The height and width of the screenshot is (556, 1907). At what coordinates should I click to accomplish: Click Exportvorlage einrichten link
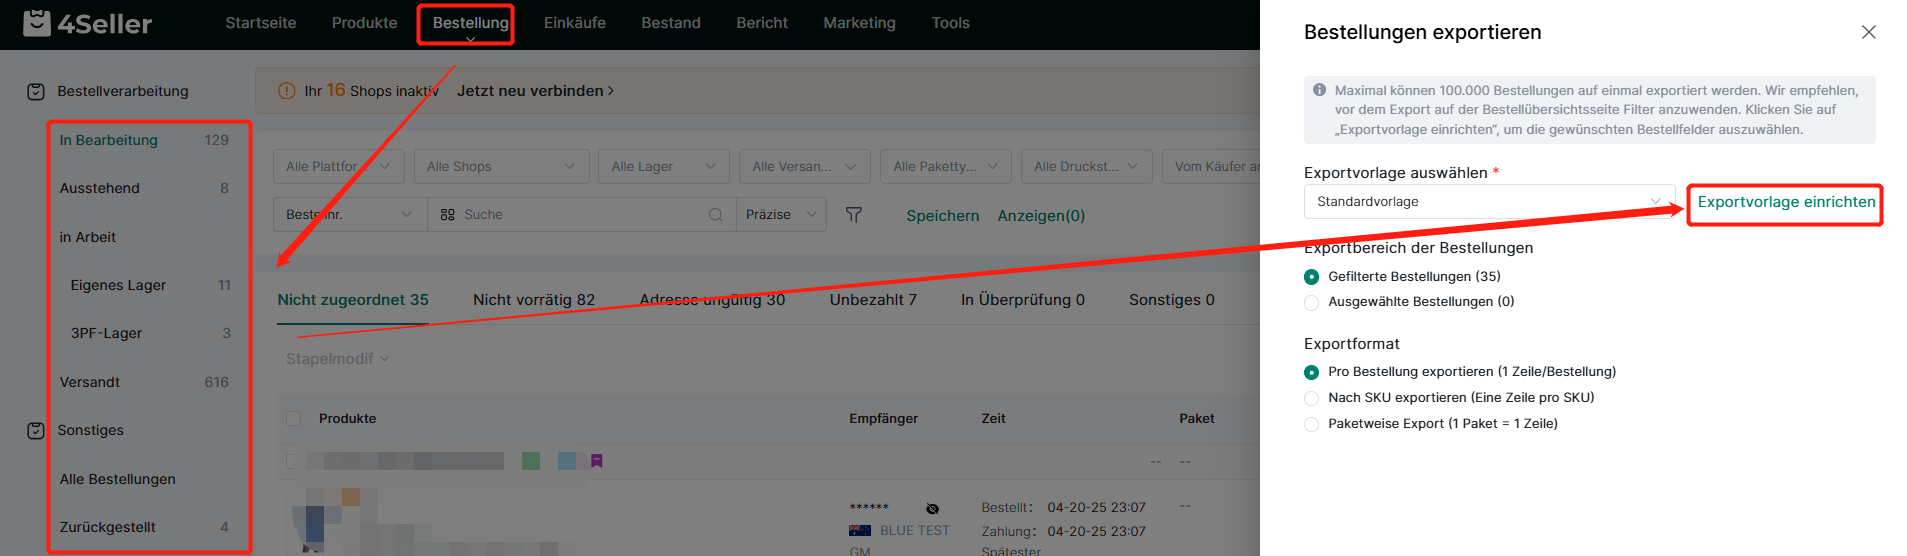[1787, 202]
